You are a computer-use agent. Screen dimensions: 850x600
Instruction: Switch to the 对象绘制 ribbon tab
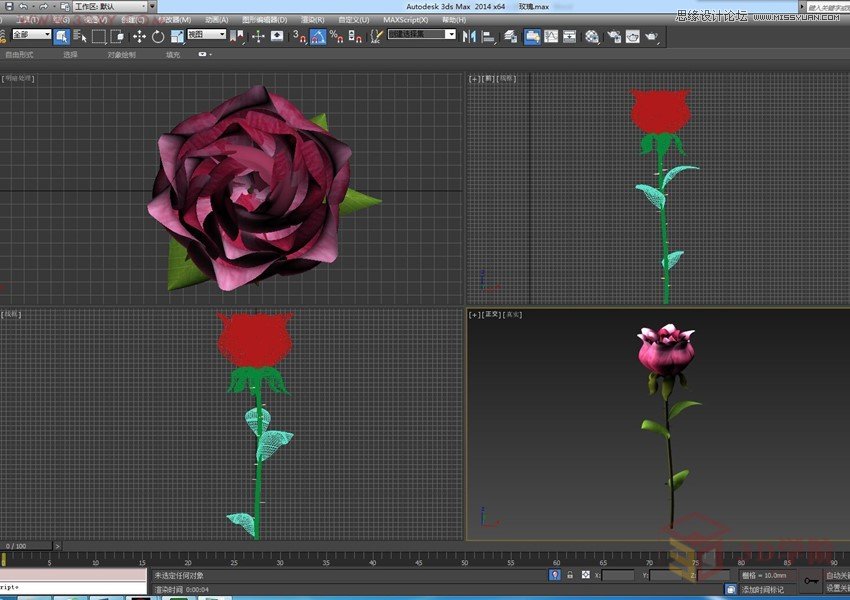[121, 54]
